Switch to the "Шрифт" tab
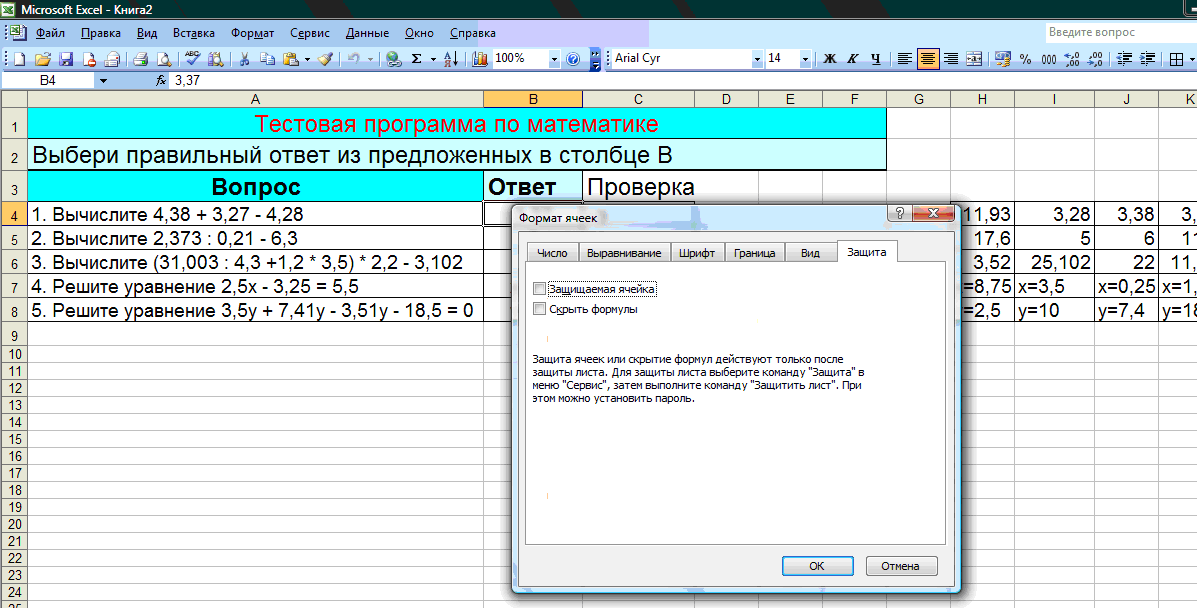This screenshot has height=608, width=1197. pyautogui.click(x=696, y=253)
